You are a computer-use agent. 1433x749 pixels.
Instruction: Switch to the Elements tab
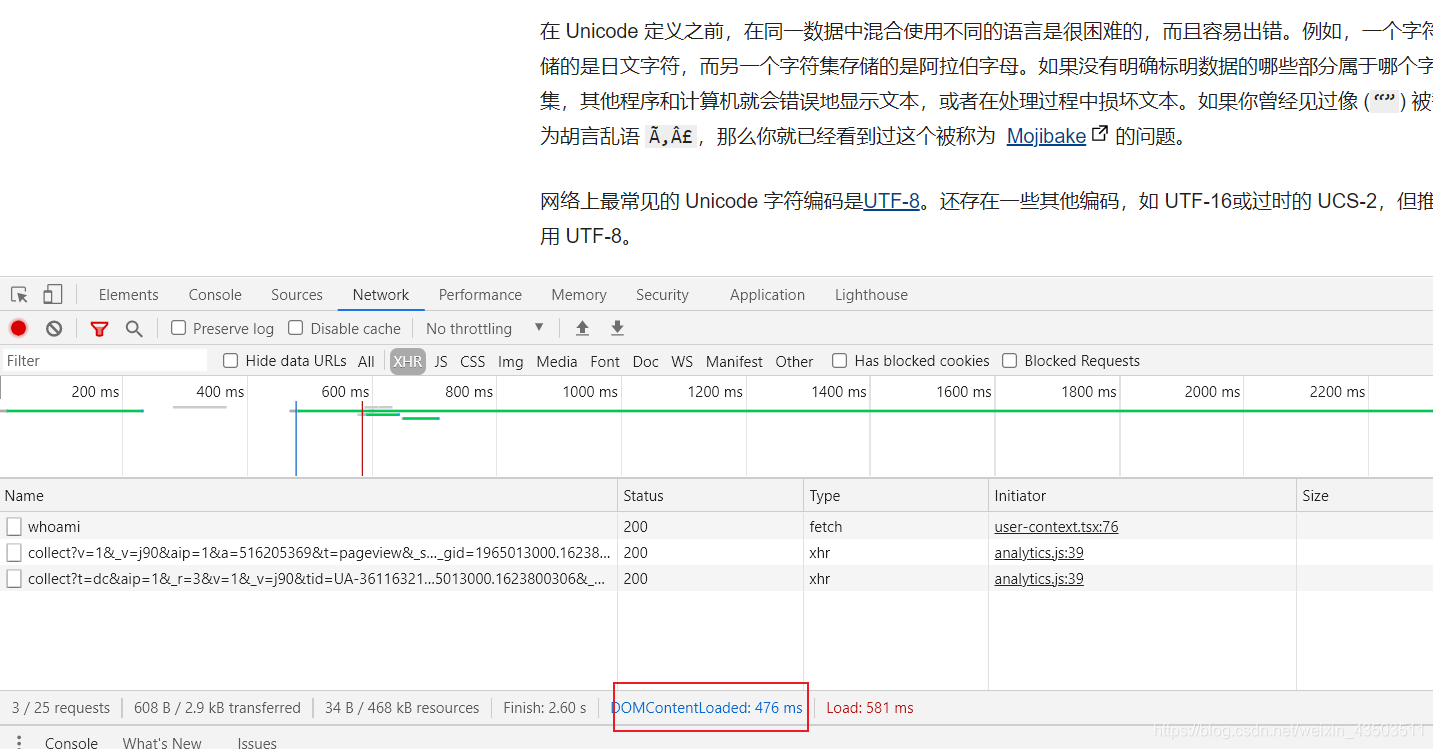pos(128,295)
